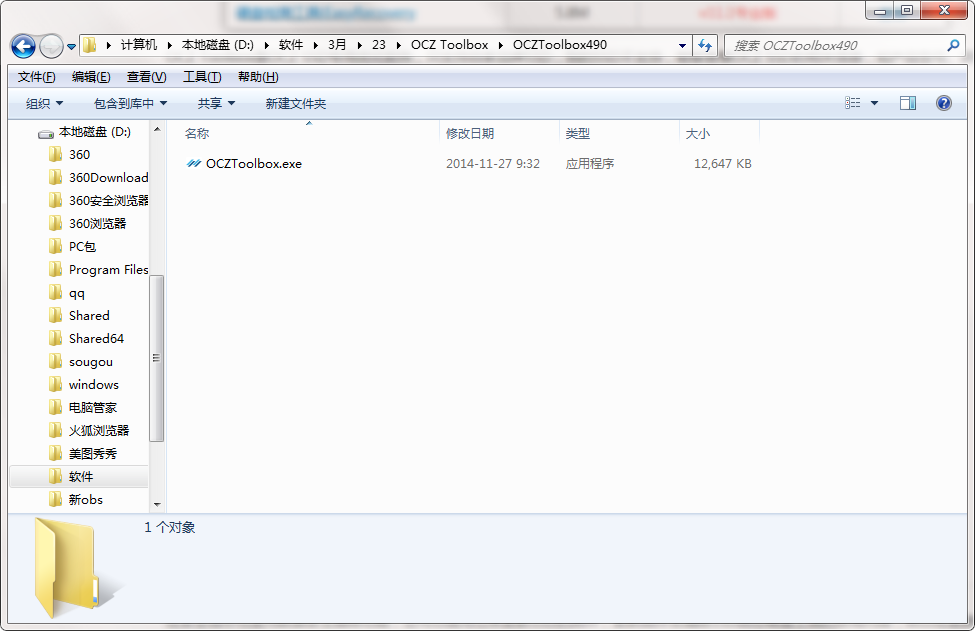Open the 共享 dropdown
The image size is (975, 631).
216,103
